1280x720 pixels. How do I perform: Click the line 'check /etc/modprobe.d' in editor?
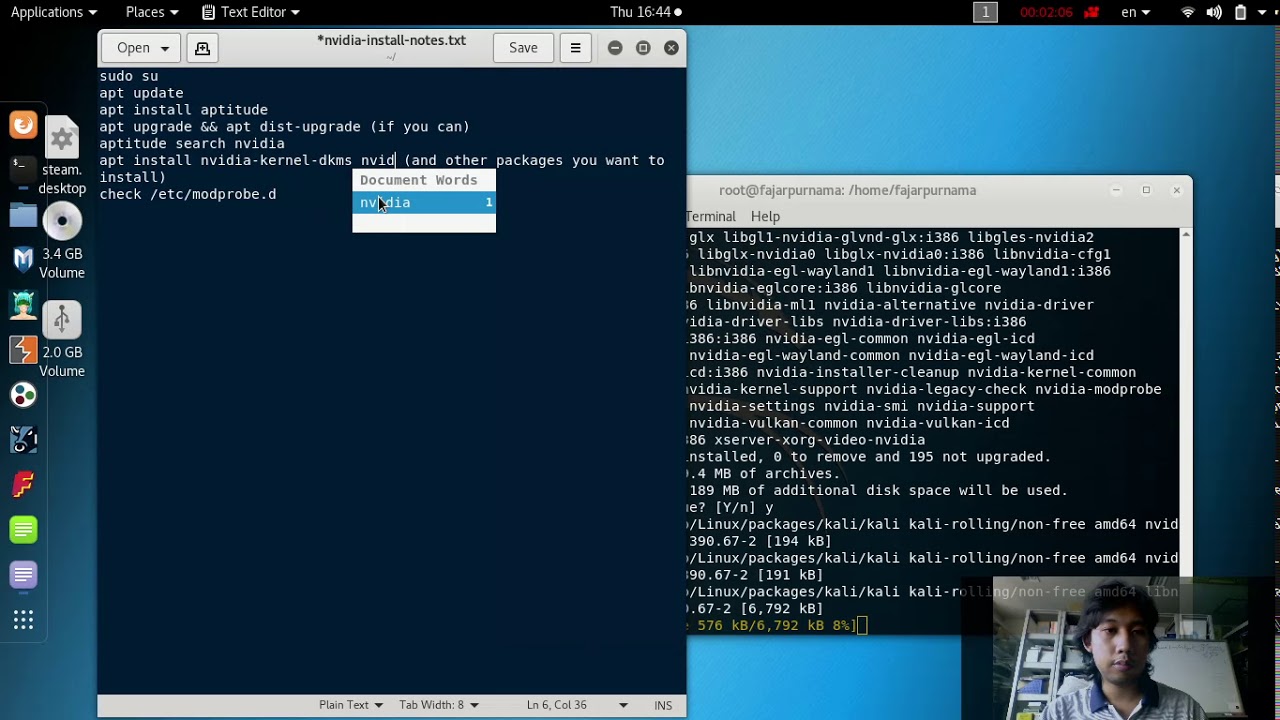pyautogui.click(x=188, y=194)
